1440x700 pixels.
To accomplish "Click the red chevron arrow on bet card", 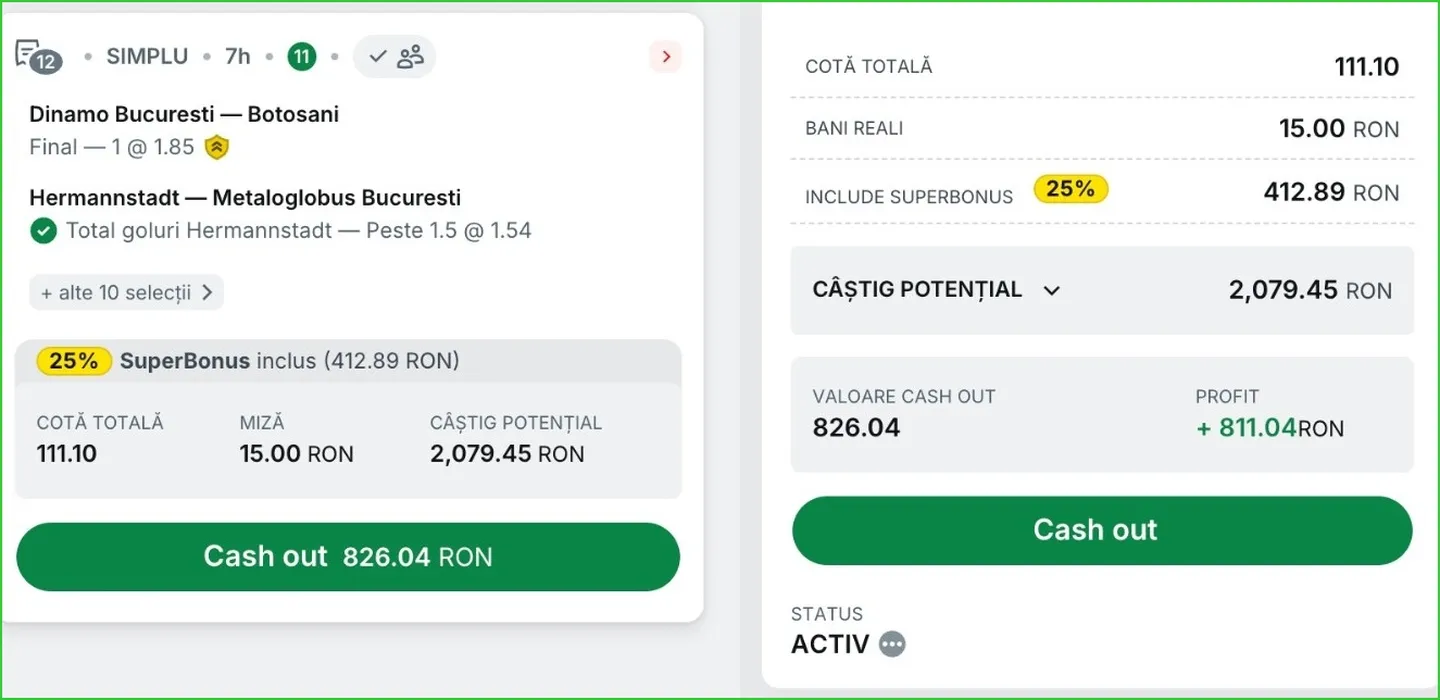I will [x=665, y=56].
